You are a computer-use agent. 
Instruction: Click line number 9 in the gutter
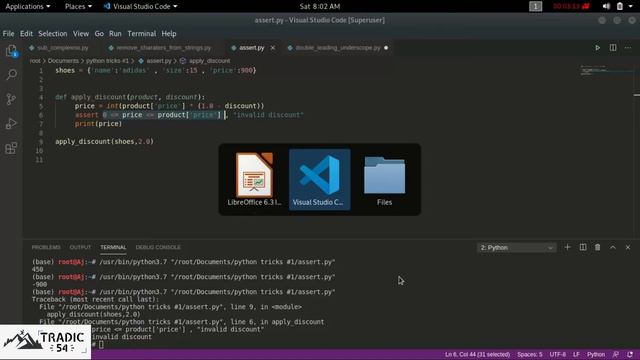pos(41,142)
